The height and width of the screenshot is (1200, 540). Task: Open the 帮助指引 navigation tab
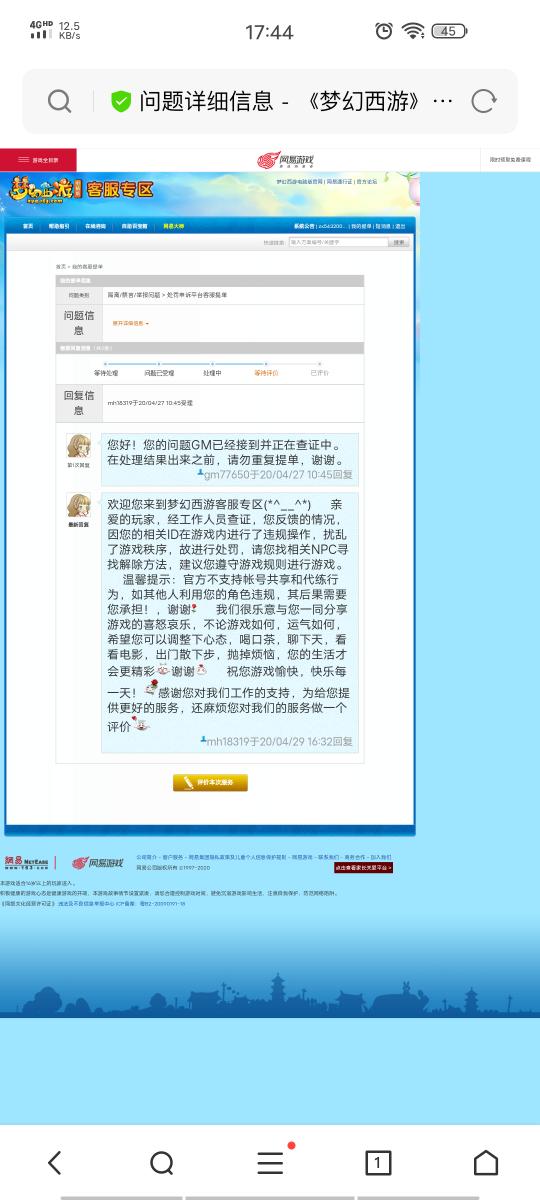click(59, 226)
